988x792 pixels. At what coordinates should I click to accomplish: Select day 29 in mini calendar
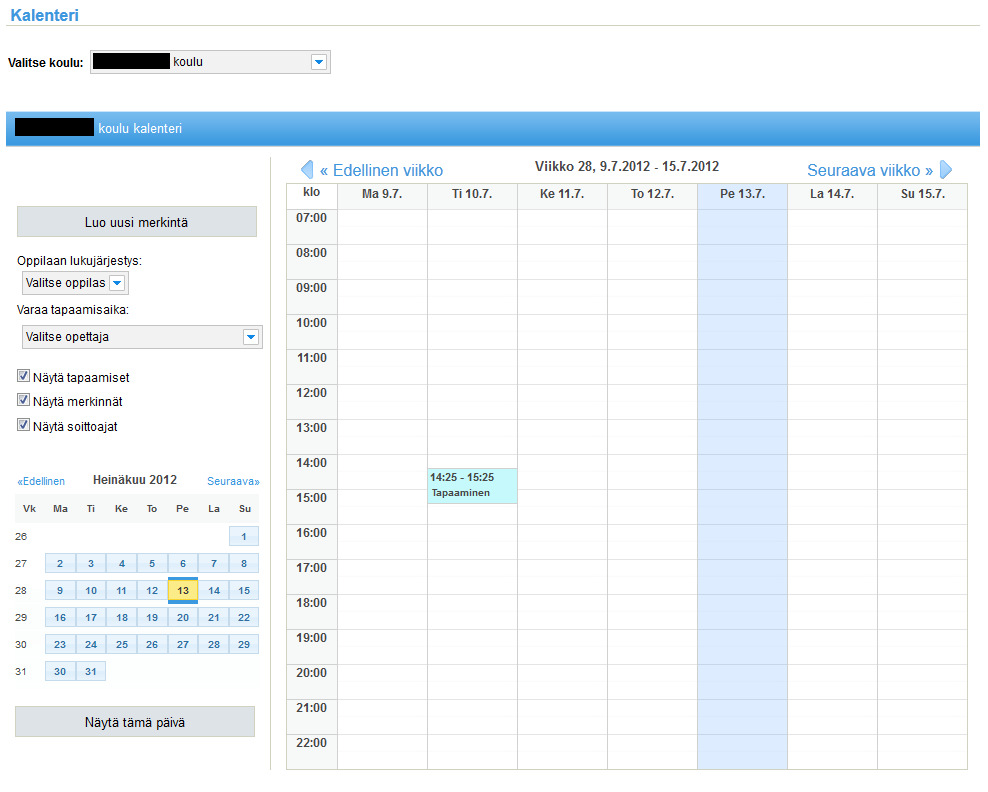244,645
